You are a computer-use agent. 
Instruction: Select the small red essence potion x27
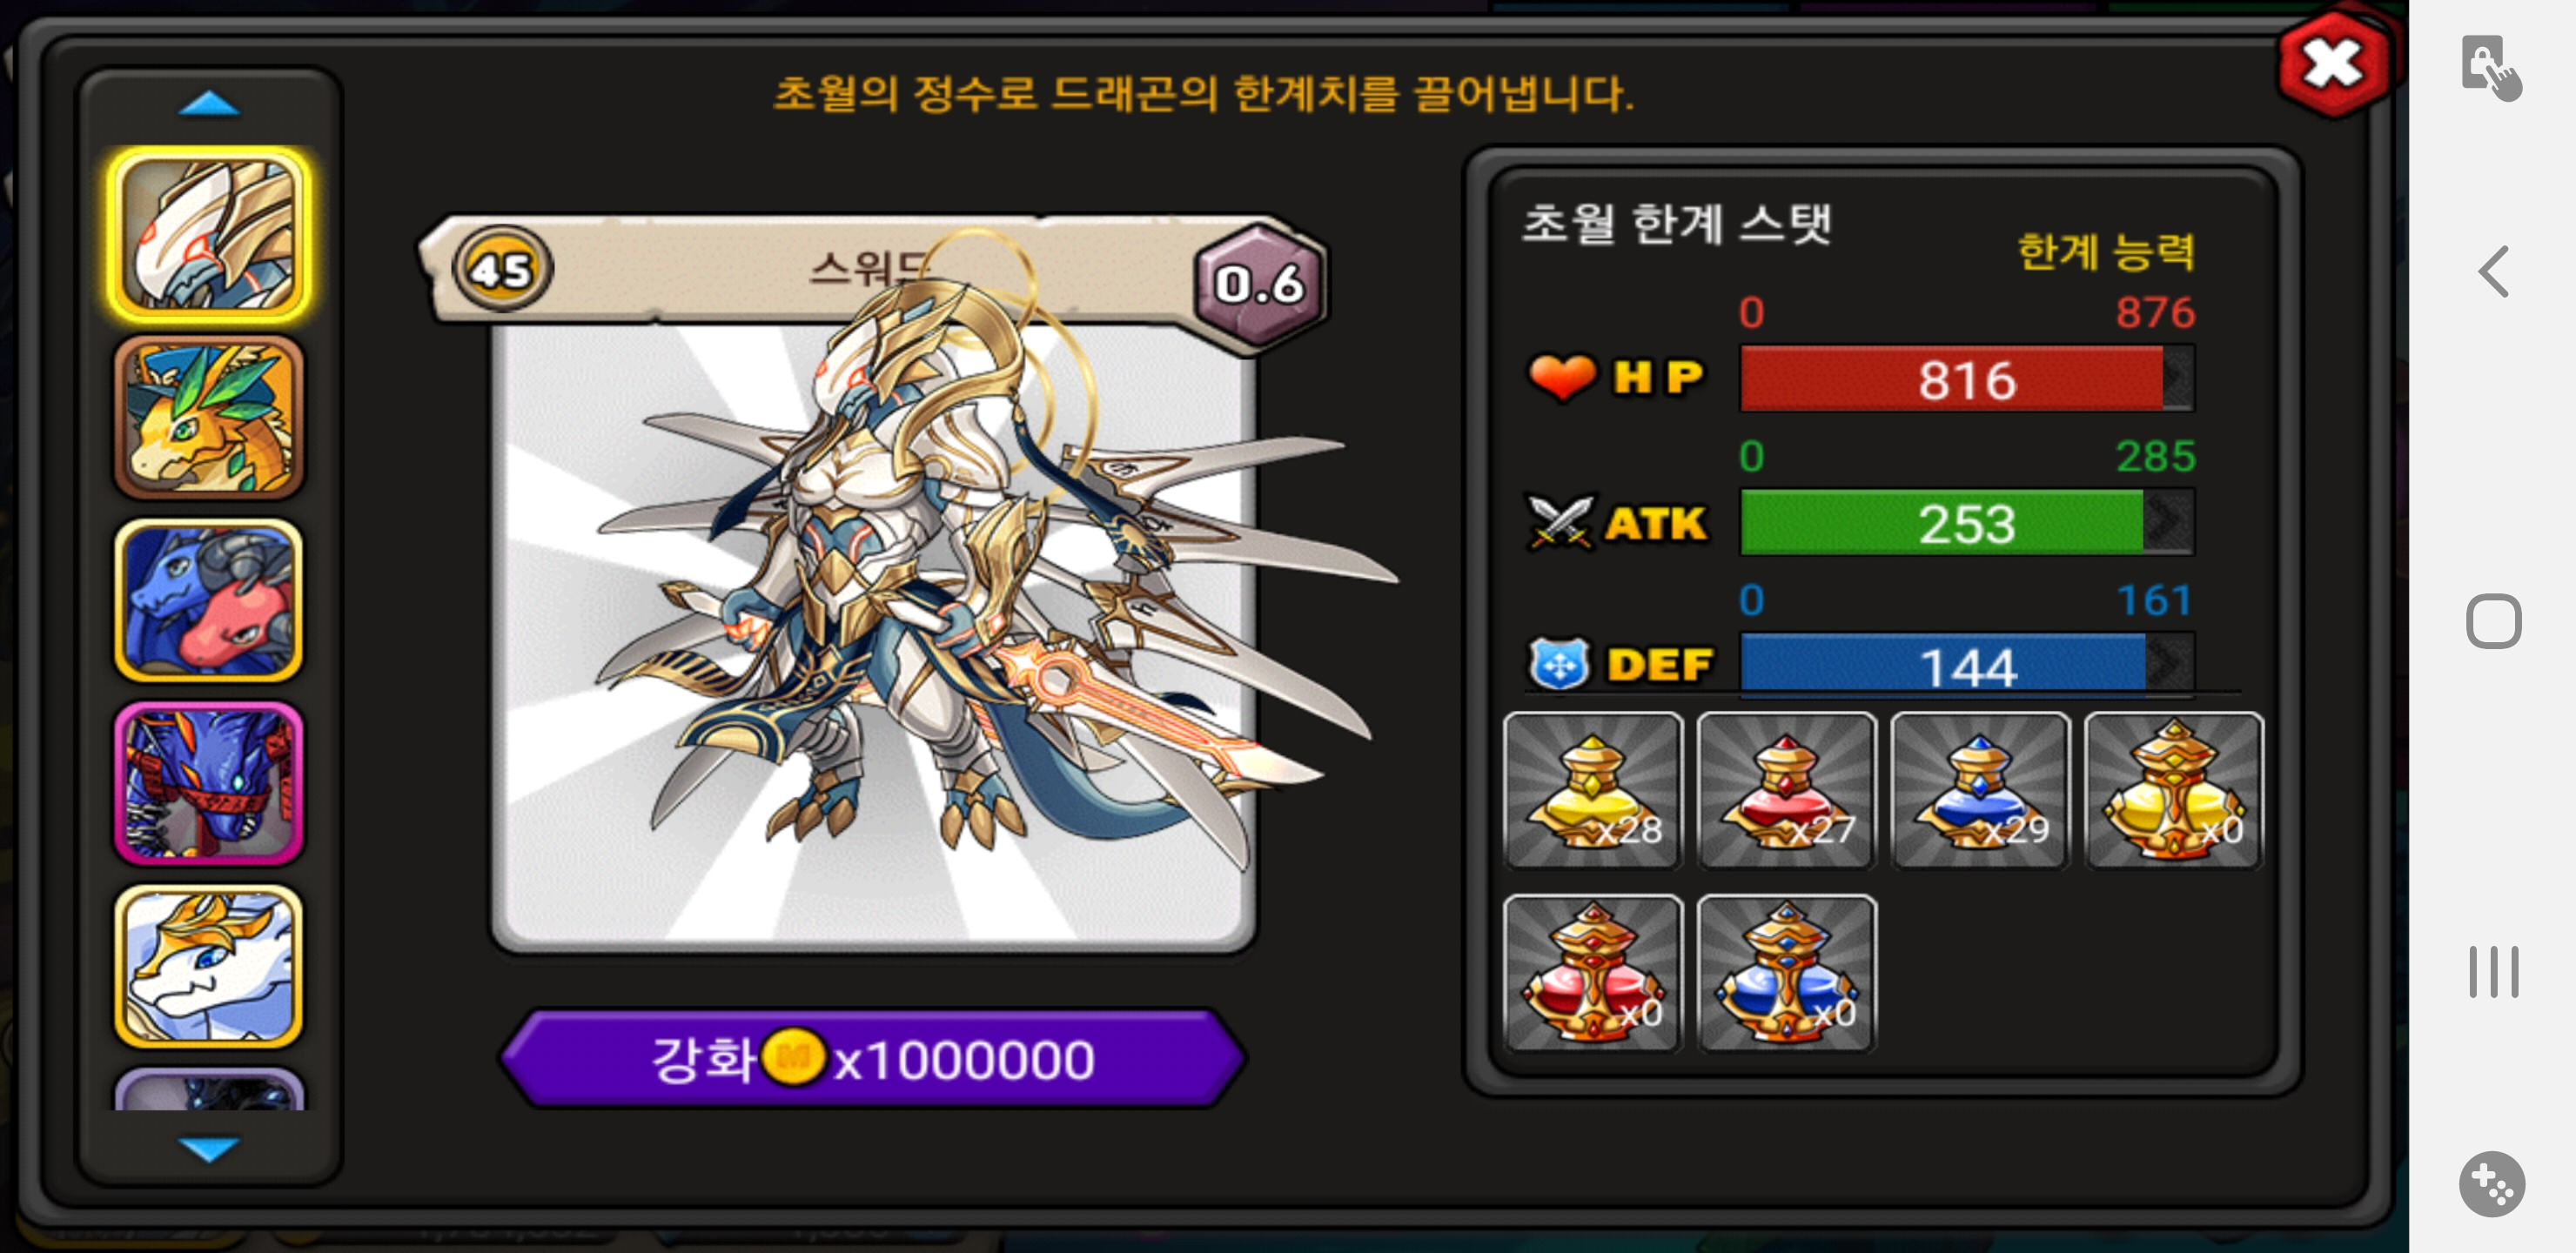point(1786,790)
